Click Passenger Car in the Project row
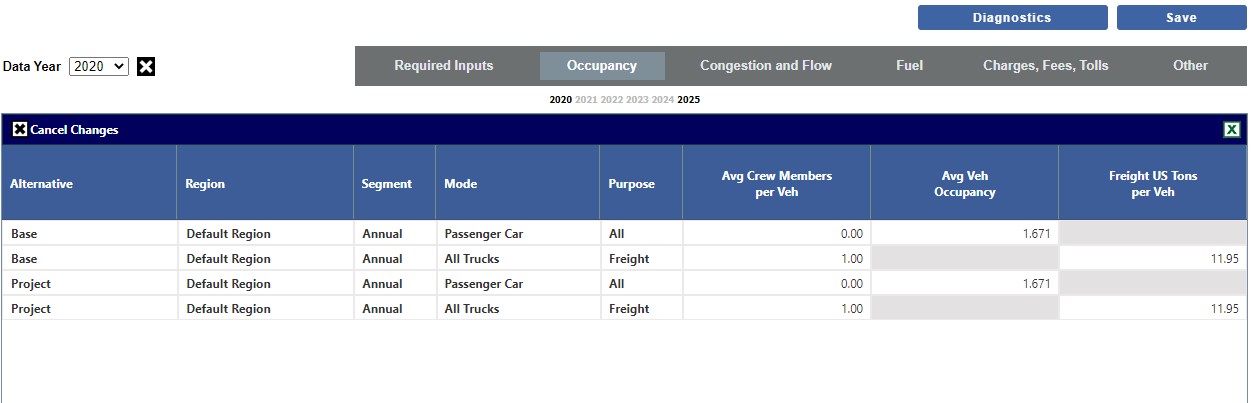Screen dimensions: 1254x403 point(484,284)
